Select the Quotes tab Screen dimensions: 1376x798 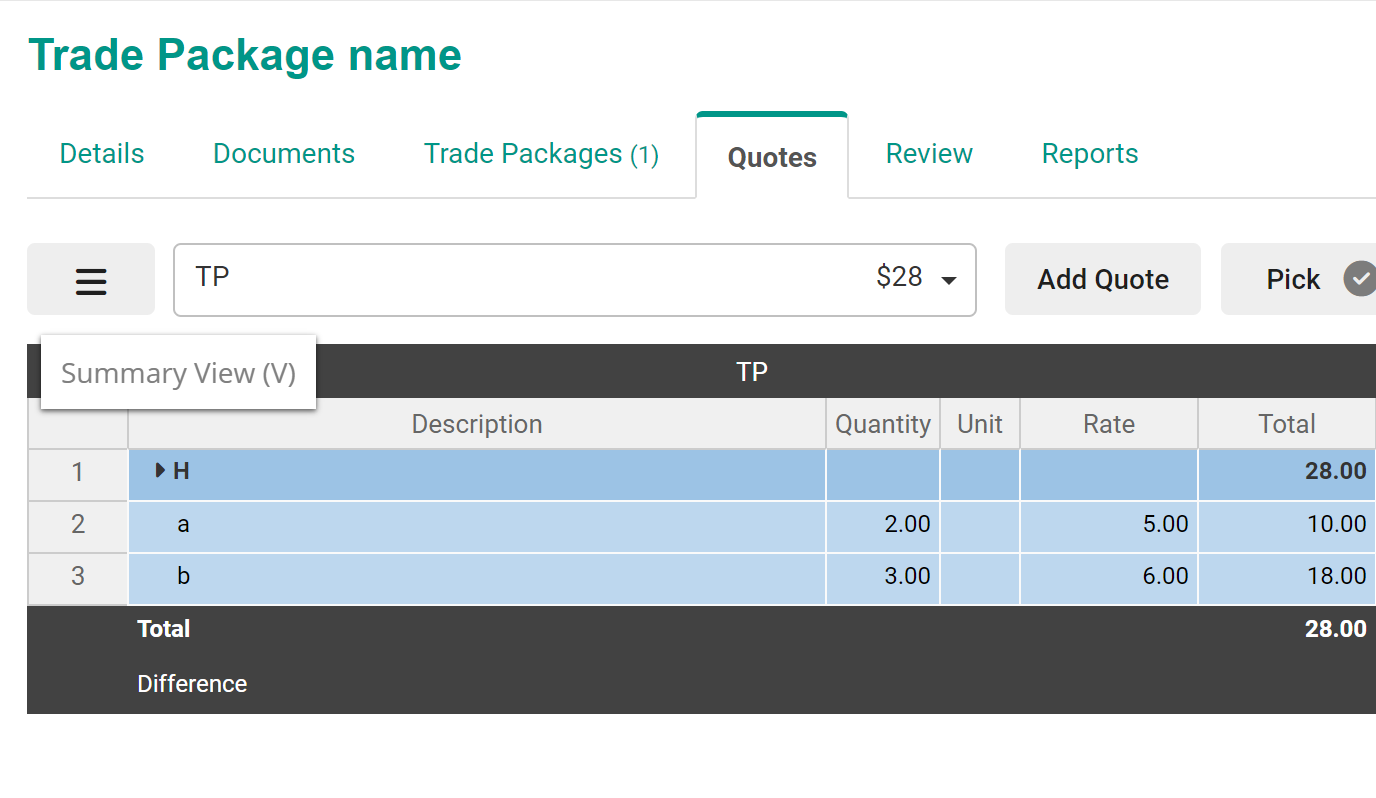[772, 157]
